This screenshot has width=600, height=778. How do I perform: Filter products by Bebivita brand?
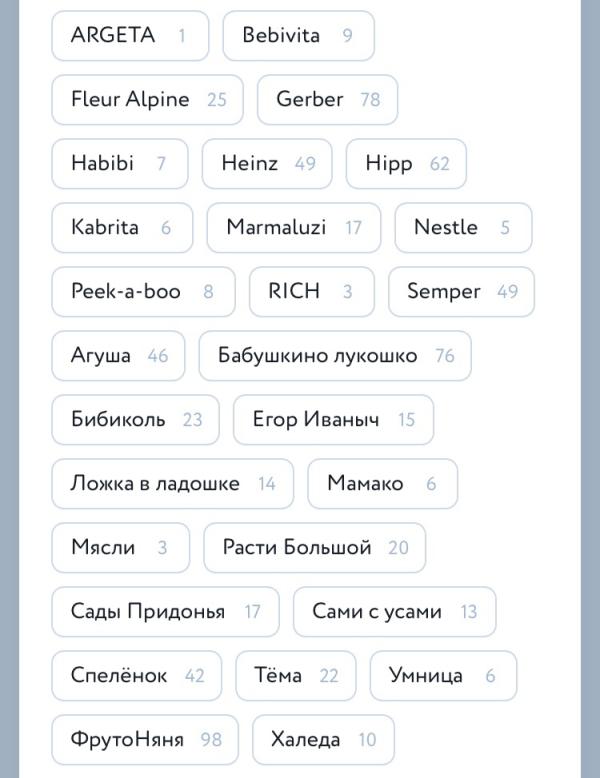(x=298, y=36)
